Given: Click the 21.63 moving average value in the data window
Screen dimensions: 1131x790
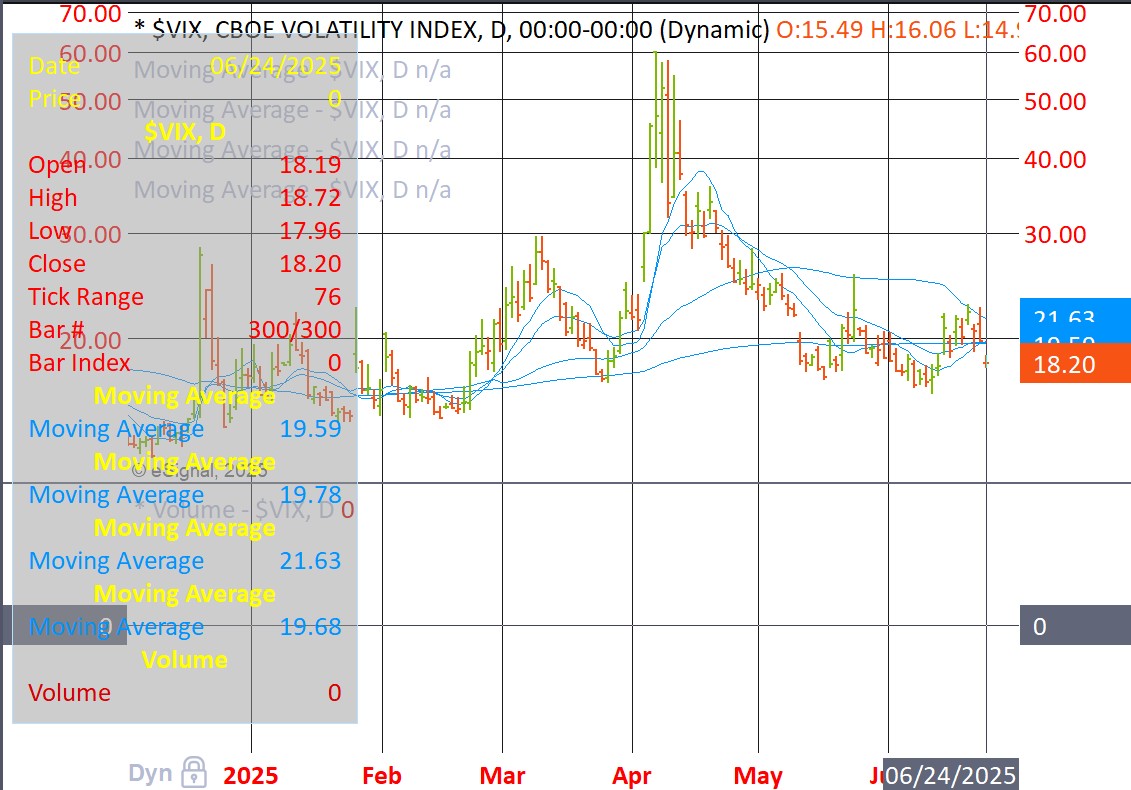Looking at the screenshot, I should pos(310,561).
